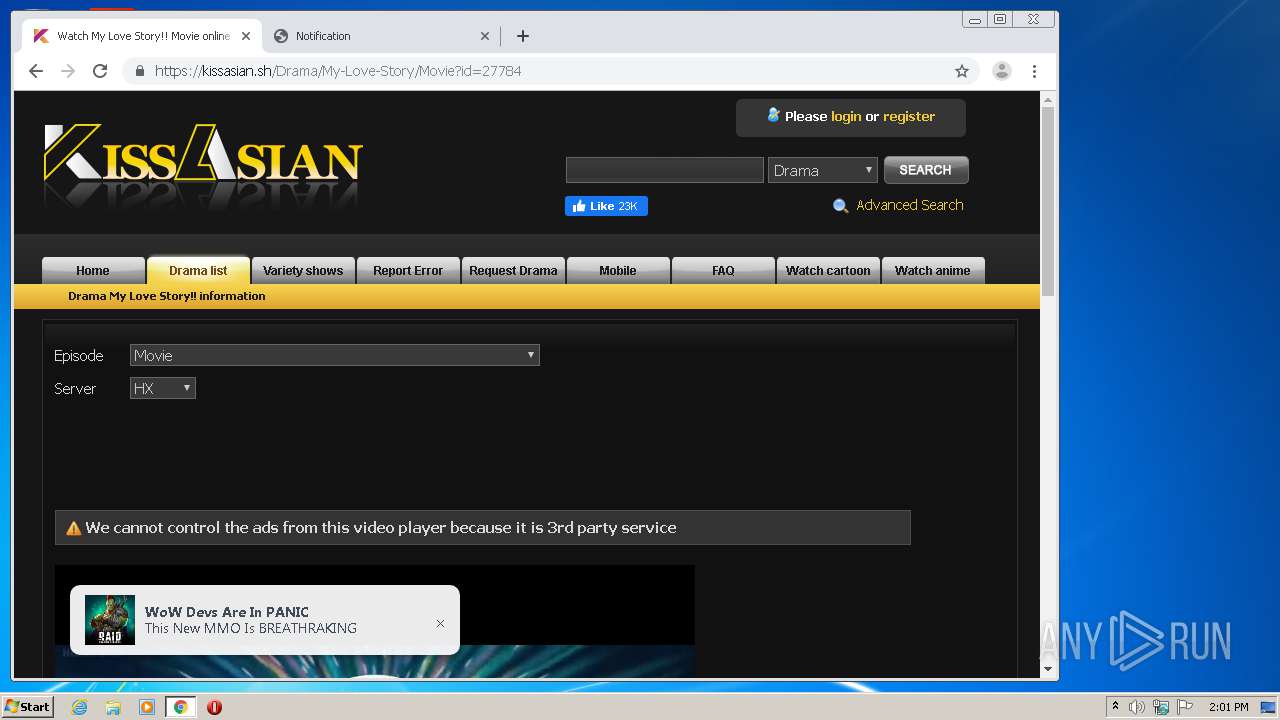Open the Chrome profile avatar
Viewport: 1280px width, 720px height.
(x=1001, y=71)
